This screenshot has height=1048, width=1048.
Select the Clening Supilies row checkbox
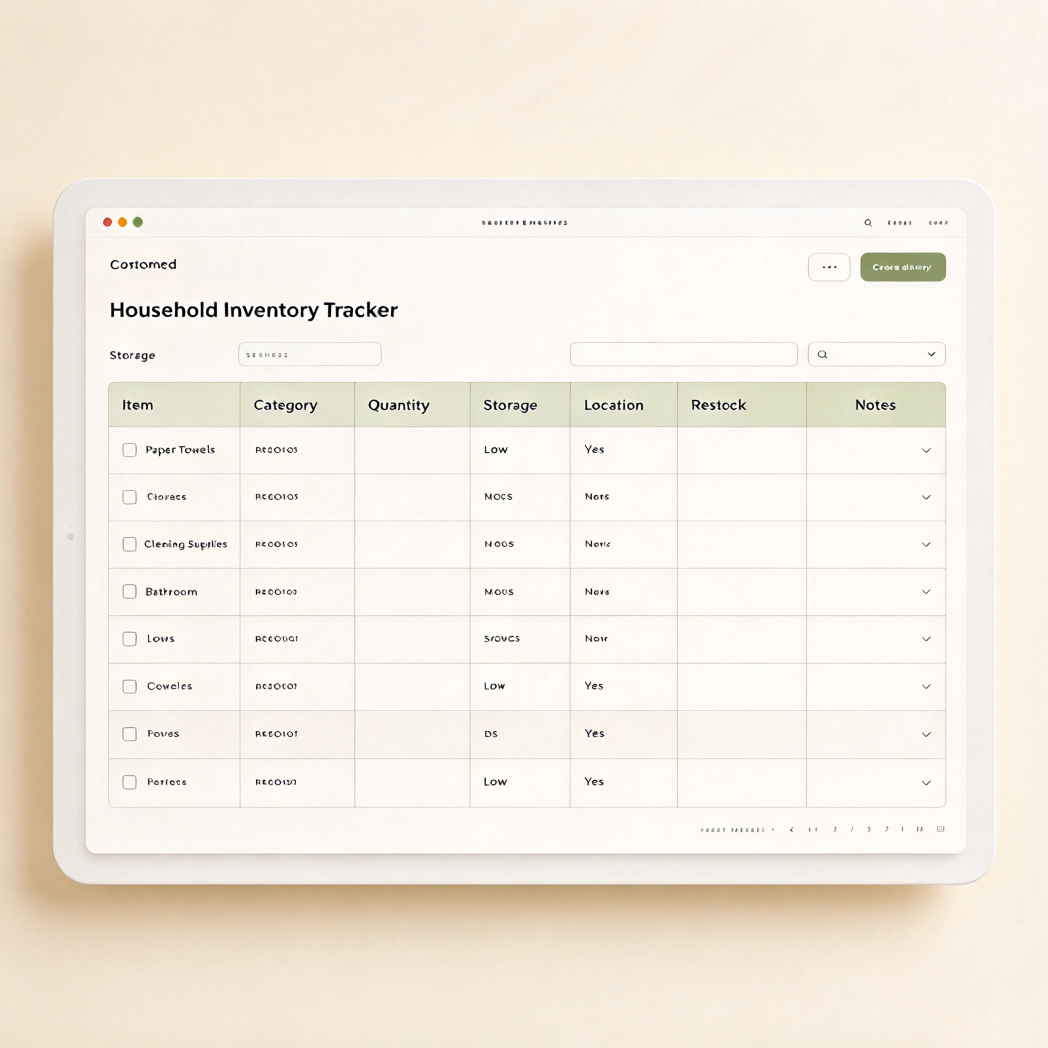pyautogui.click(x=130, y=544)
